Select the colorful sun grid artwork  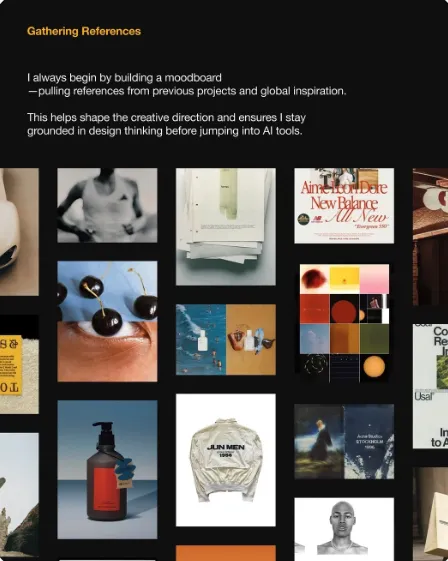(x=344, y=323)
